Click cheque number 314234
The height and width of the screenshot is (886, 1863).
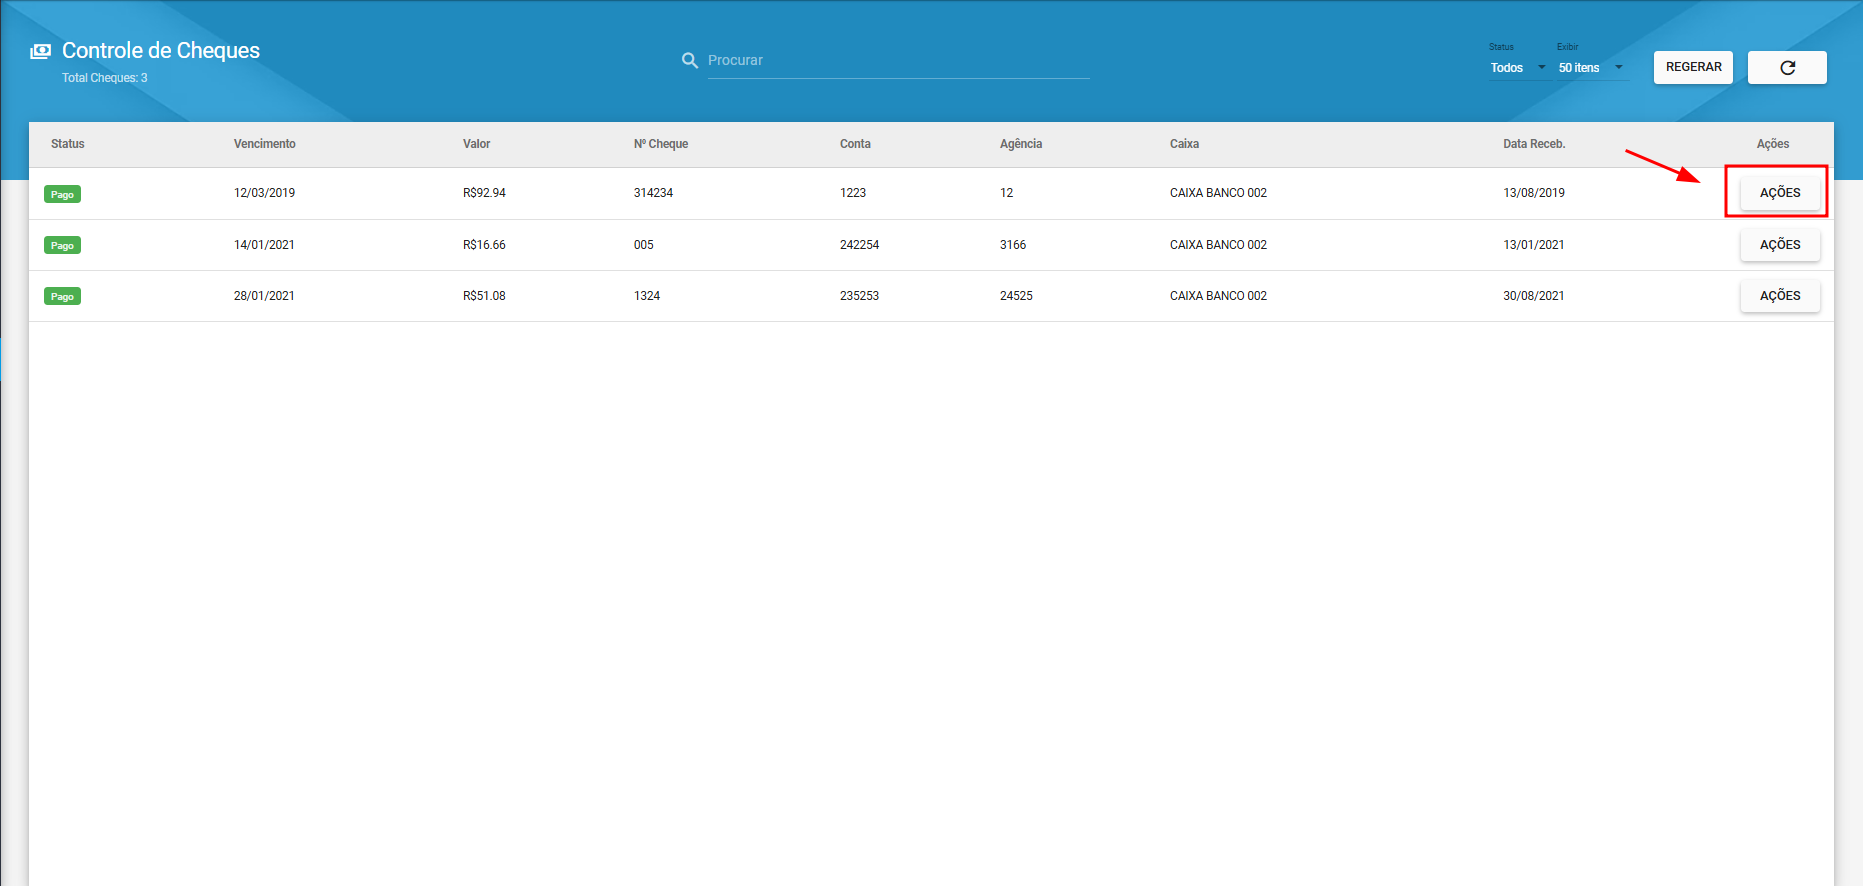point(653,193)
